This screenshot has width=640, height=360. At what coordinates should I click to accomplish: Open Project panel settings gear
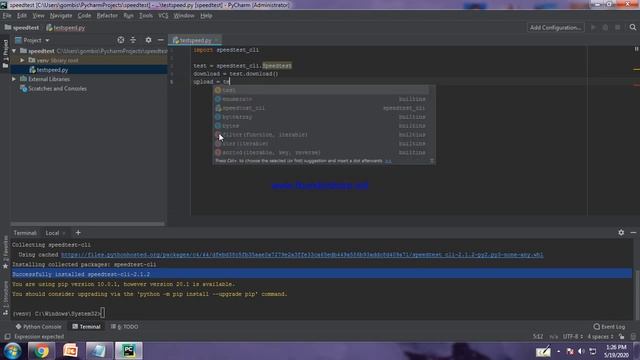(148, 40)
